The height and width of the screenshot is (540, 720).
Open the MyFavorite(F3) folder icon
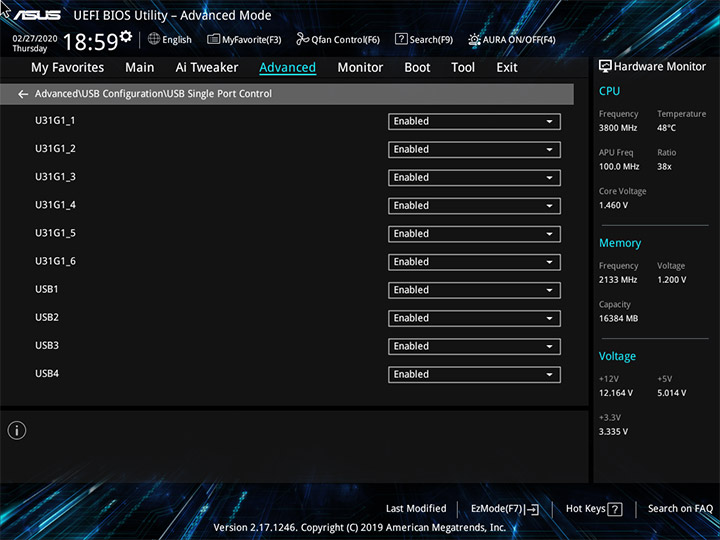(214, 39)
